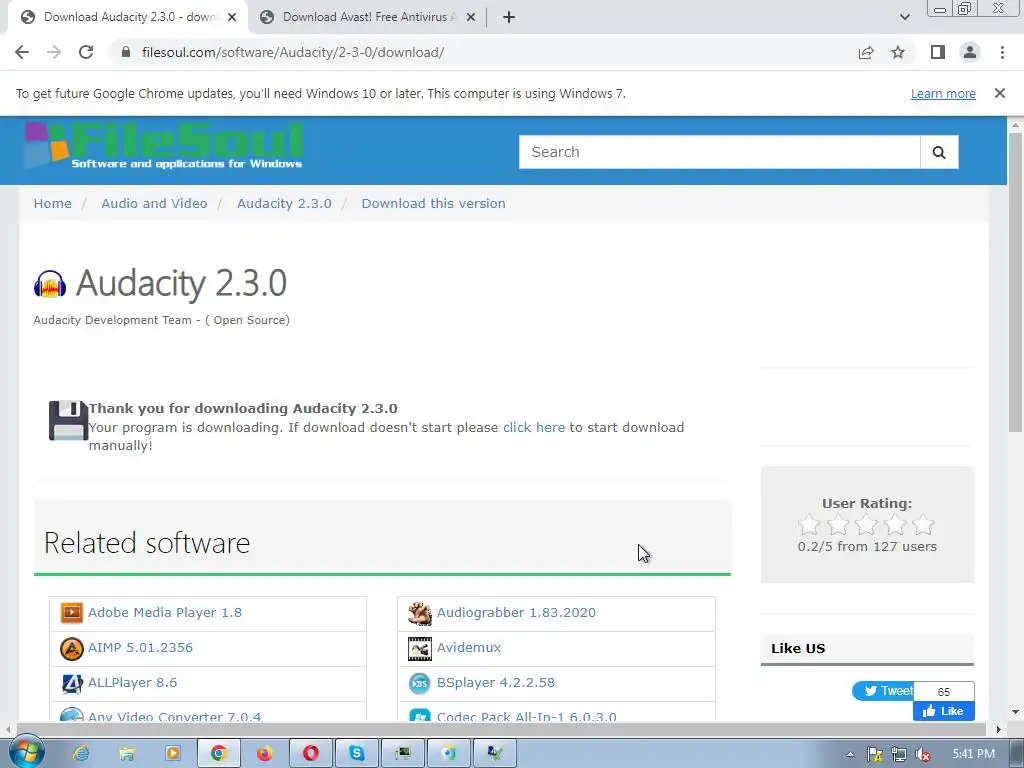
Task: Click the ALLPlayer icon
Action: (x=72, y=683)
